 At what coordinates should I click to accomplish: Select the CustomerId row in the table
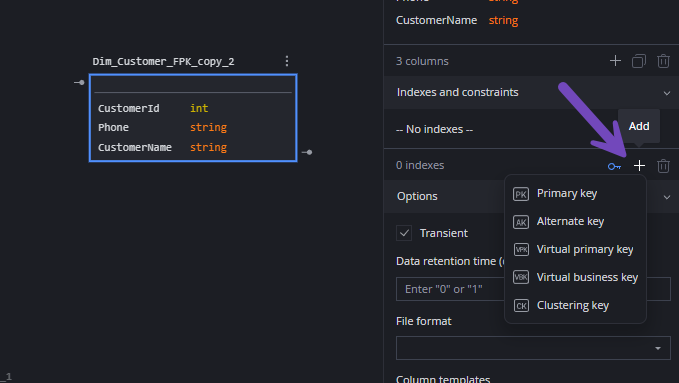(x=193, y=108)
